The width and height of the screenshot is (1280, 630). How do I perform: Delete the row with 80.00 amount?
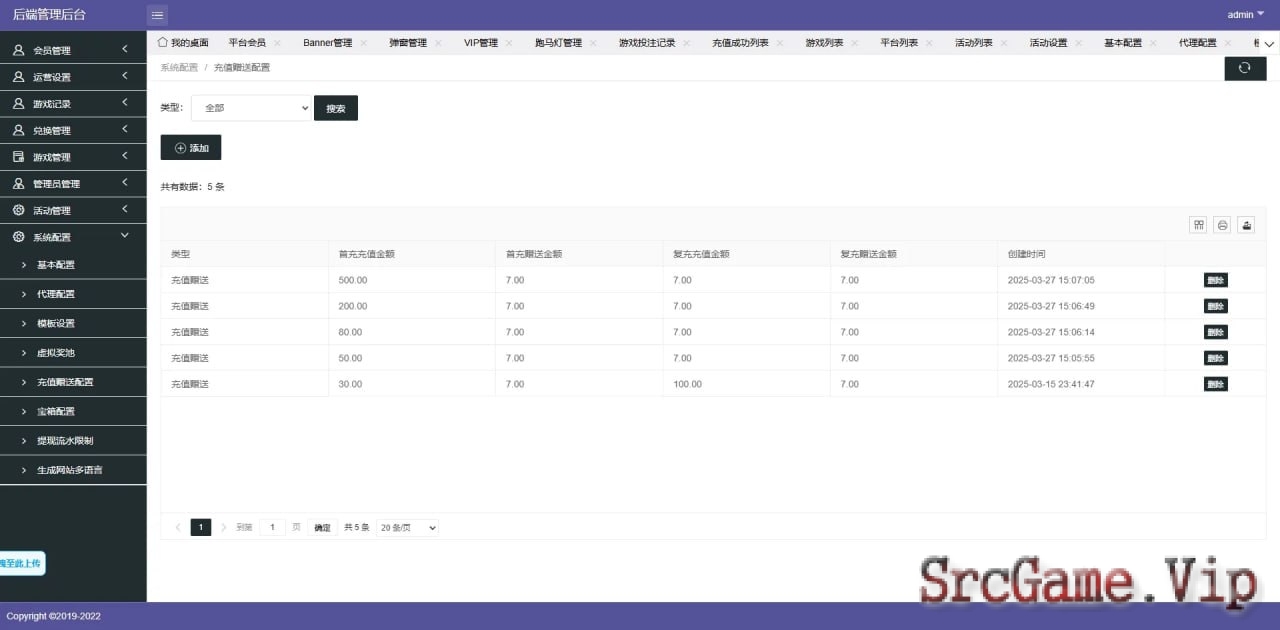pyautogui.click(x=1215, y=332)
